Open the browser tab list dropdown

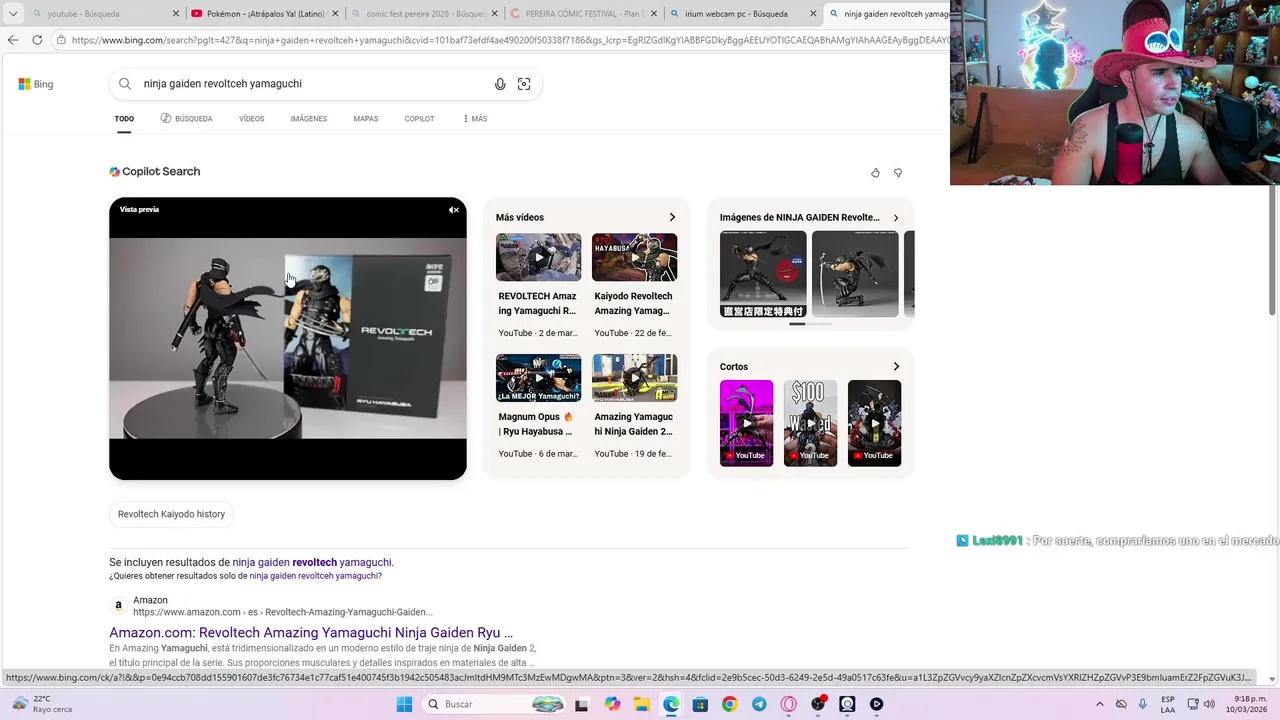13,14
